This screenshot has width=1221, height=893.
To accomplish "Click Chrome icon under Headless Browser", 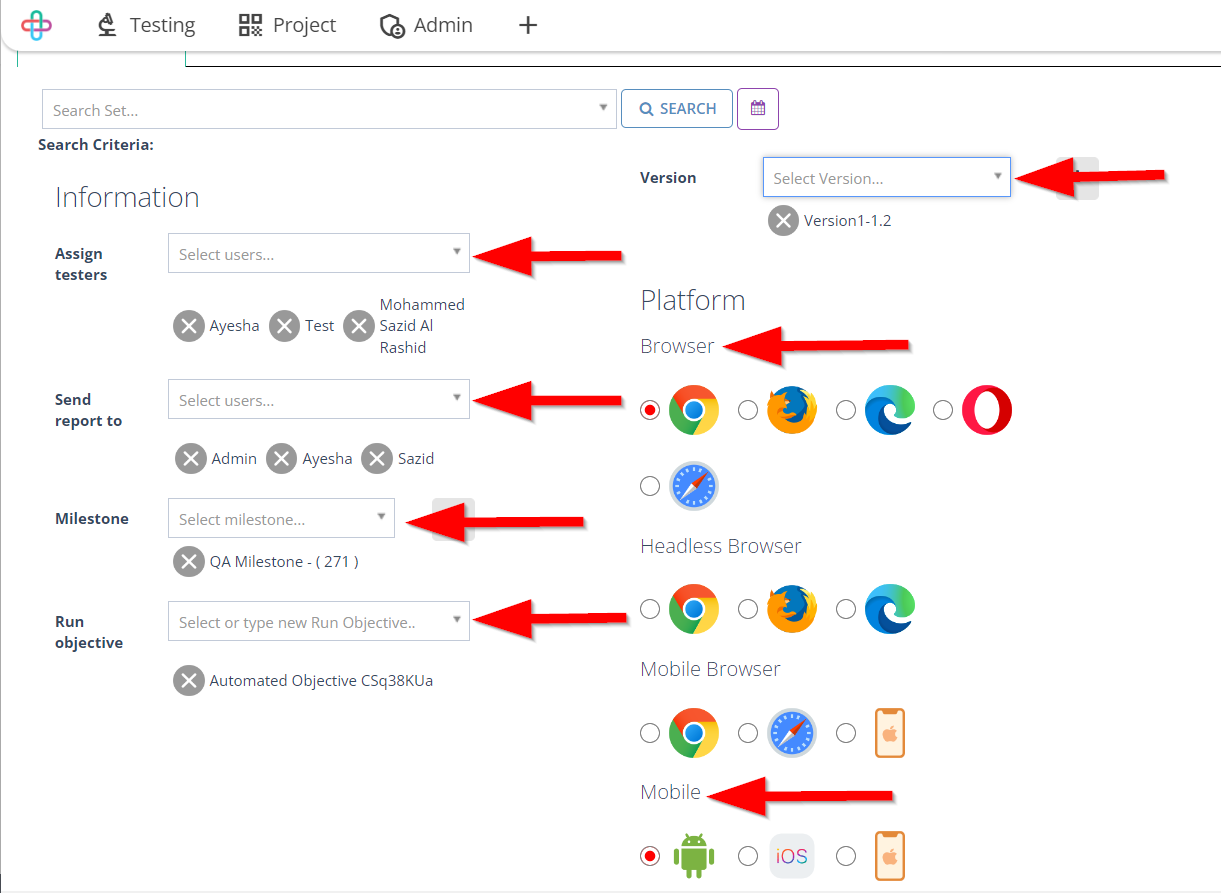I will 694,609.
